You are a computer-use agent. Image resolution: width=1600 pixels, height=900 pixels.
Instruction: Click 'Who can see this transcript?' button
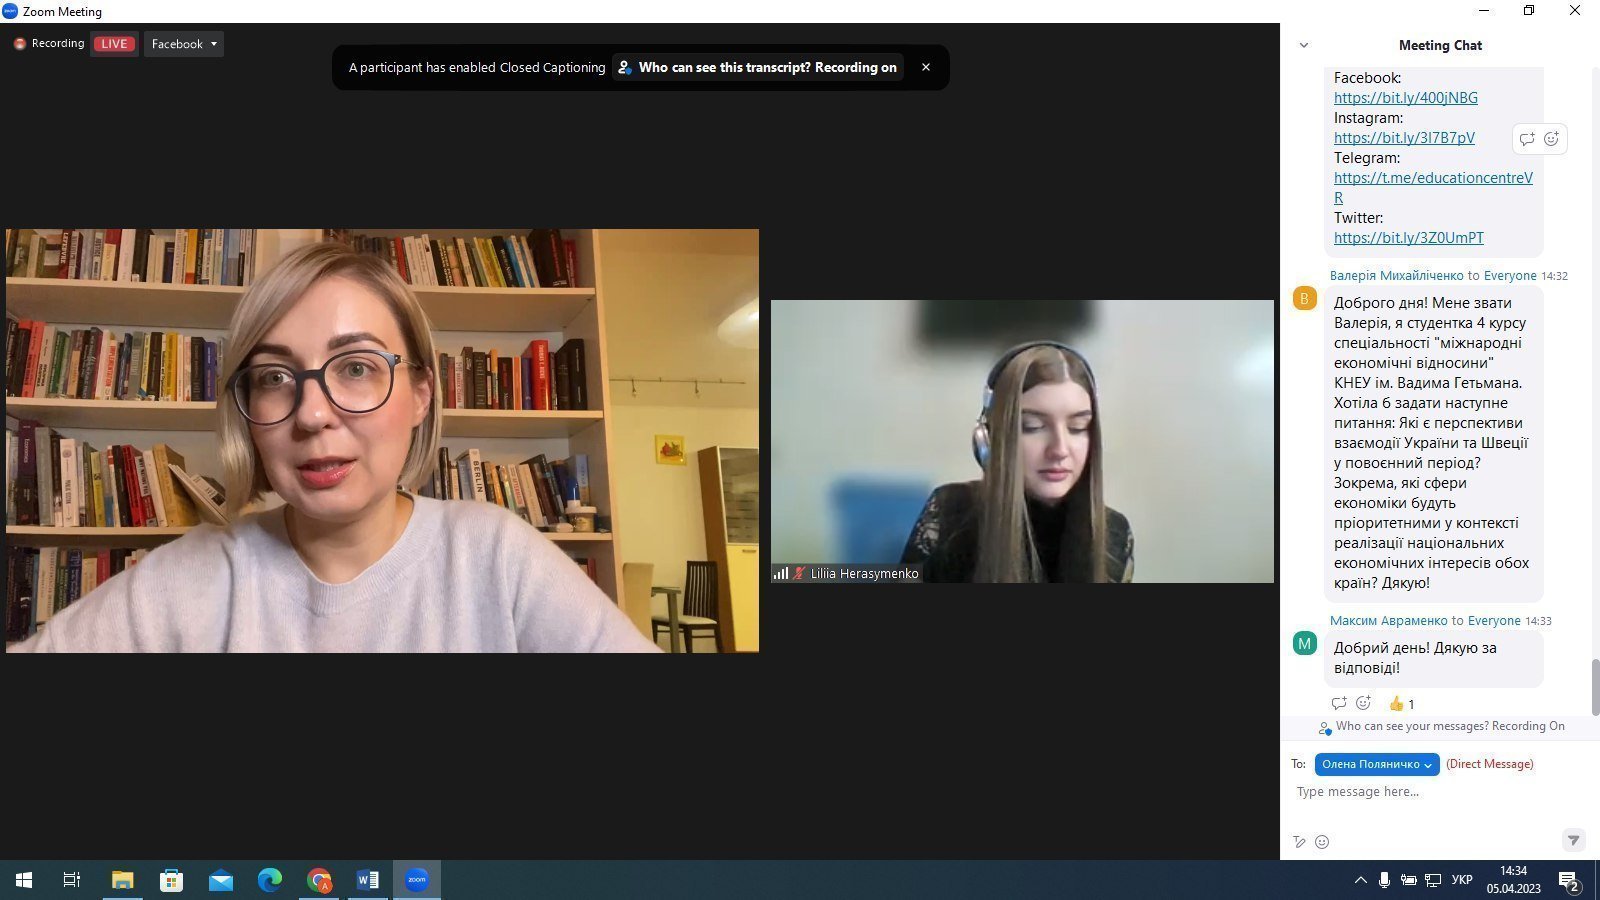pyautogui.click(x=757, y=67)
